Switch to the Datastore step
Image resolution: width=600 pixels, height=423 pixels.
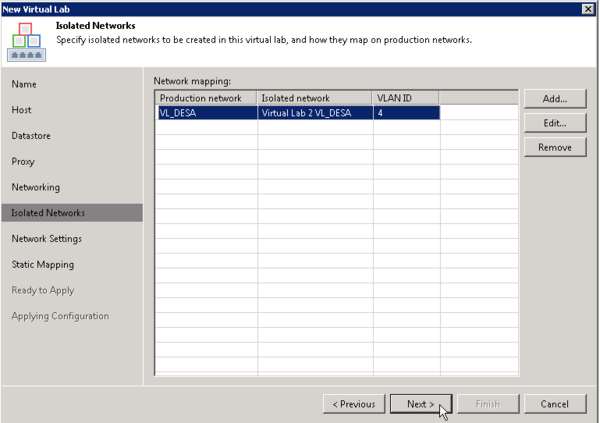31,136
